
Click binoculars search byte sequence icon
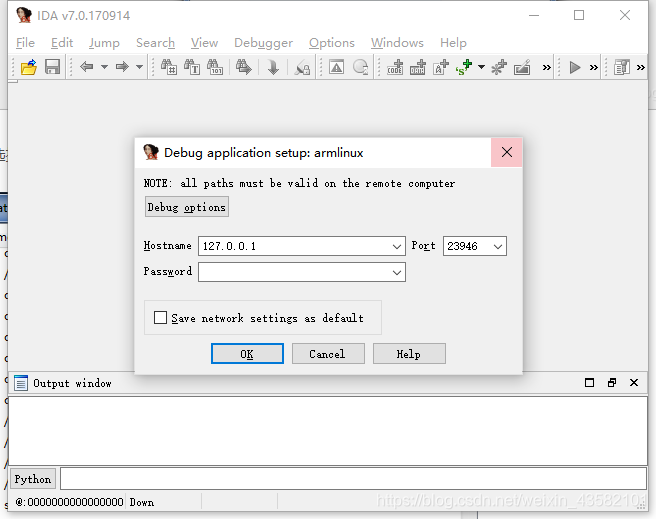215,67
